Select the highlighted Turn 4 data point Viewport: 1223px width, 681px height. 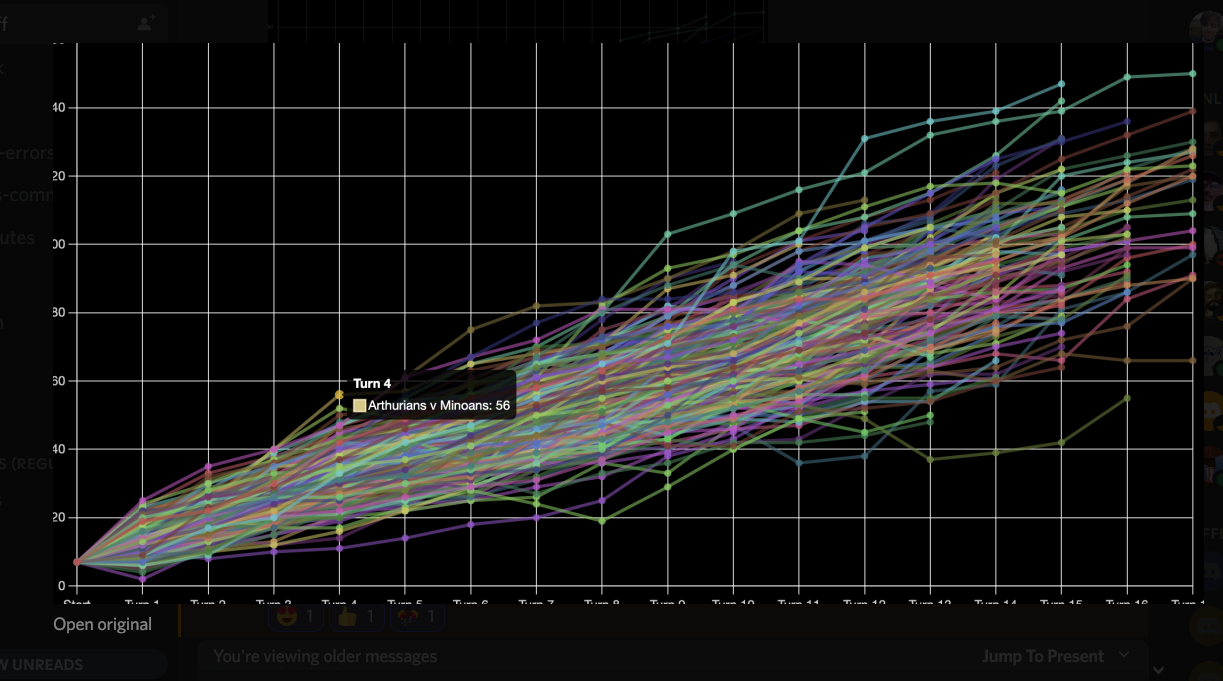[x=340, y=396]
